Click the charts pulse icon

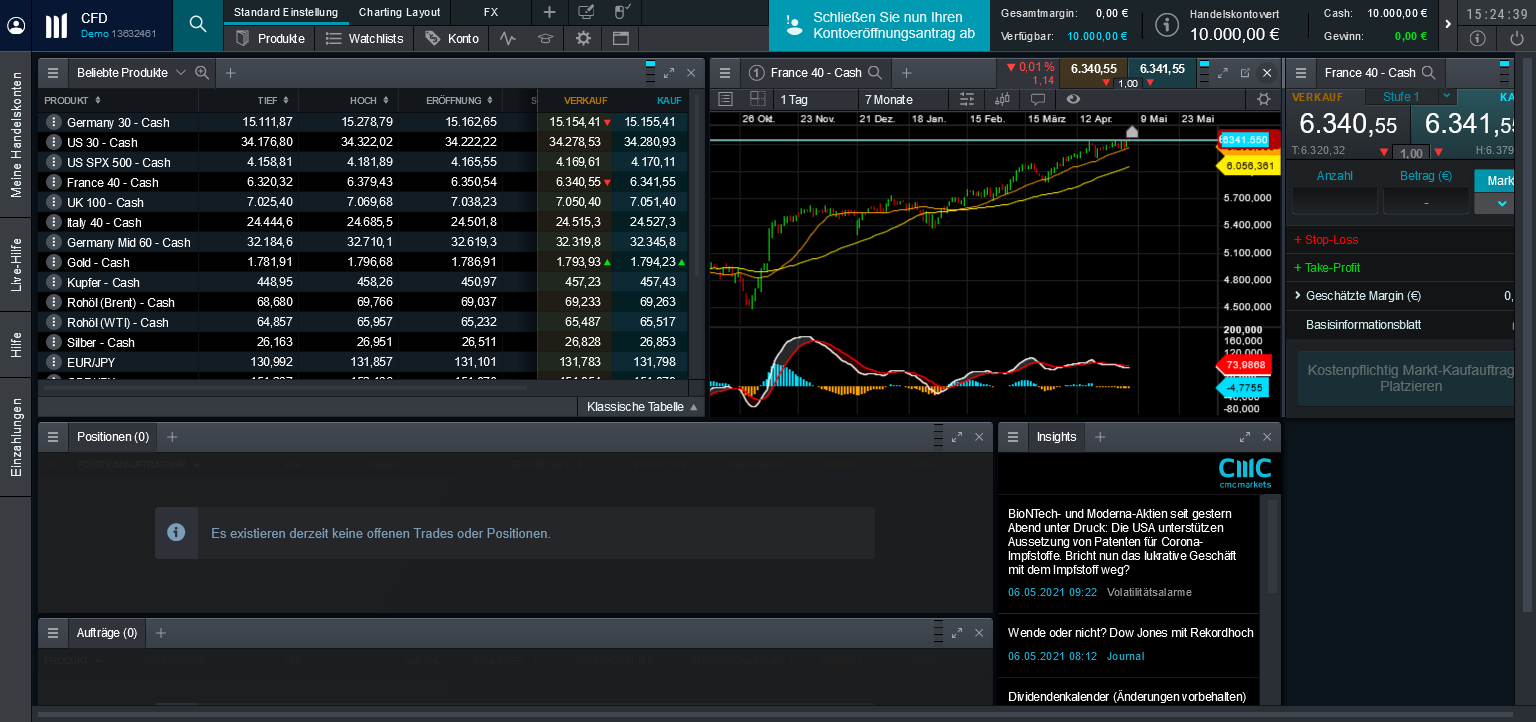coord(508,38)
